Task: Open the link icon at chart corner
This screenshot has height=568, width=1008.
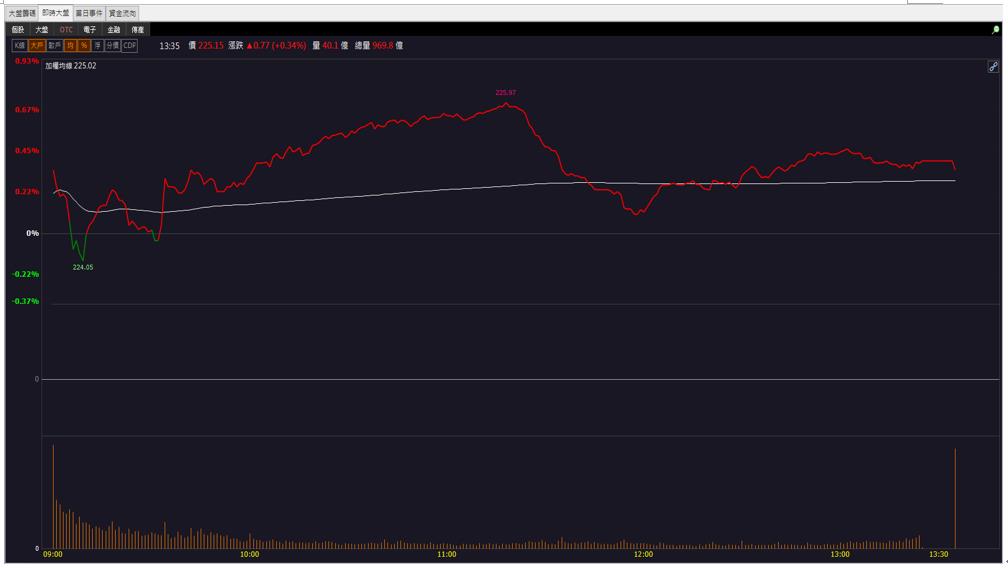Action: (993, 67)
